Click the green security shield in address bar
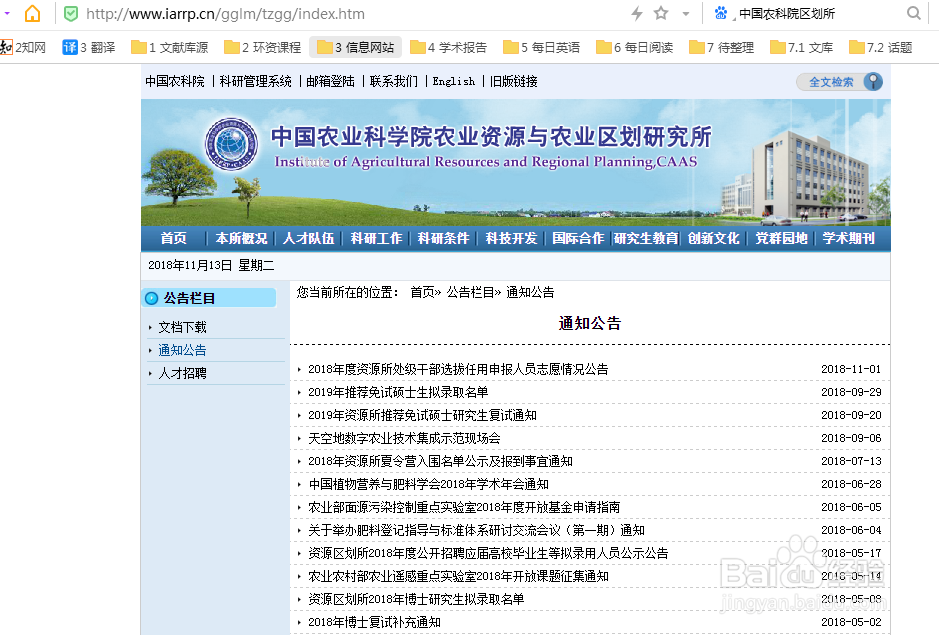Screen dimensions: 939x635 pos(70,14)
